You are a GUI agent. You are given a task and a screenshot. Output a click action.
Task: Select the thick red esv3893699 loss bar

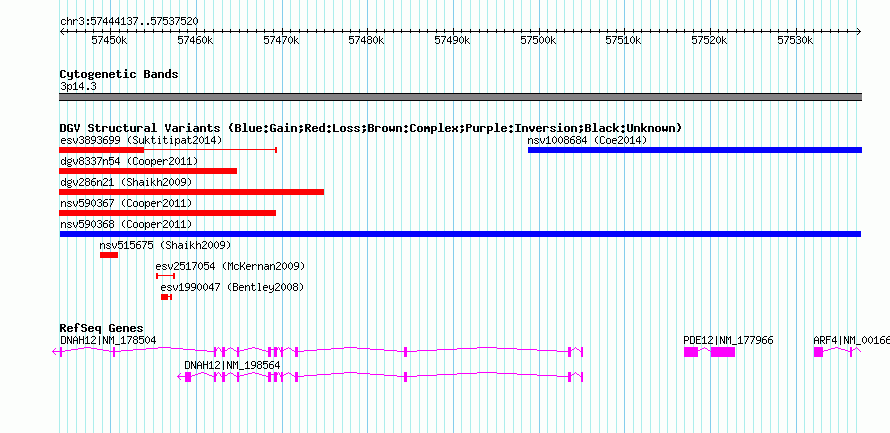102,150
